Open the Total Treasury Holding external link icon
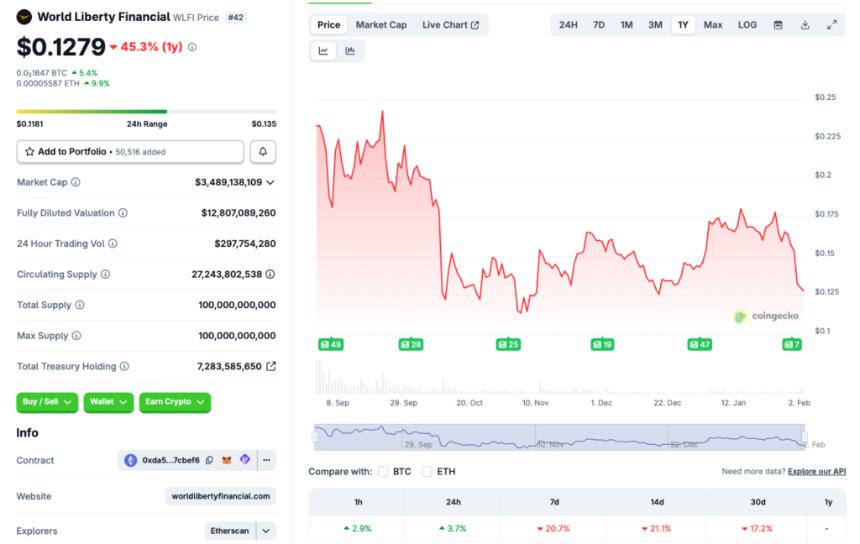 tap(271, 367)
